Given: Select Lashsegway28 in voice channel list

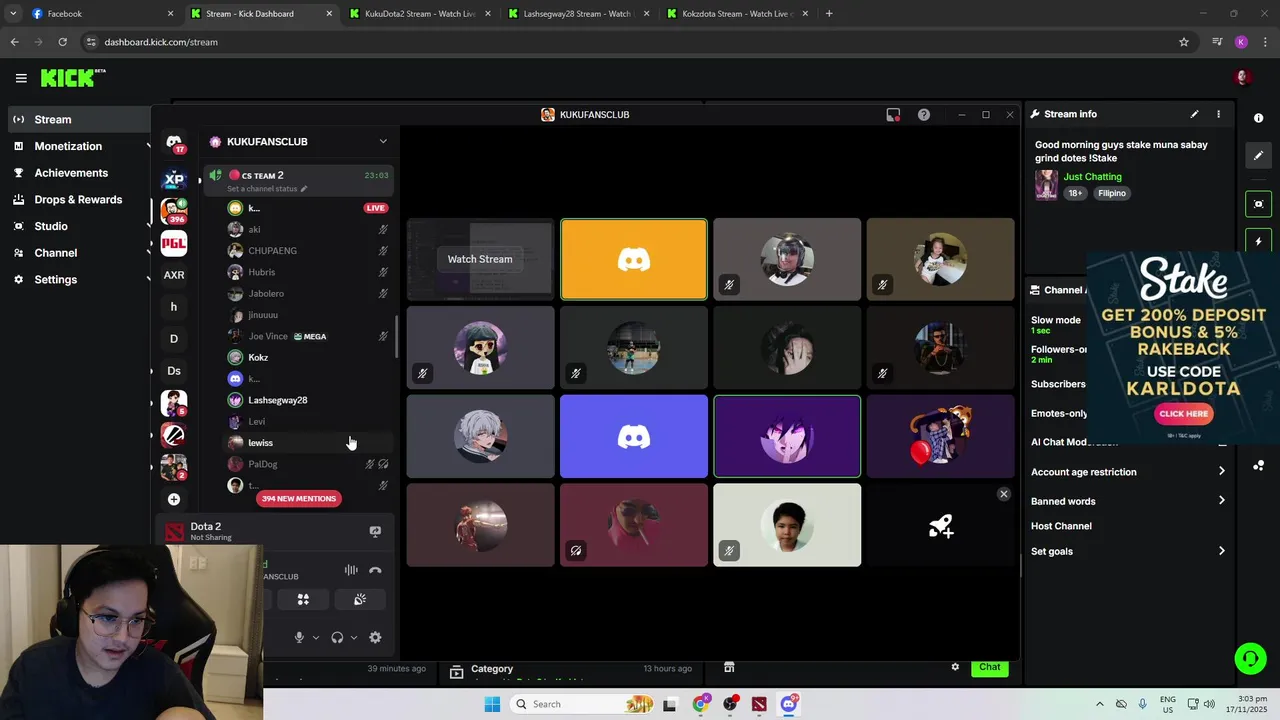Looking at the screenshot, I should [x=277, y=400].
